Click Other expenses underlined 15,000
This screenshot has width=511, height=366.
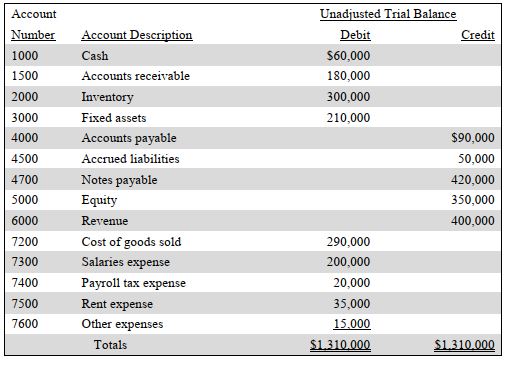(x=352, y=324)
